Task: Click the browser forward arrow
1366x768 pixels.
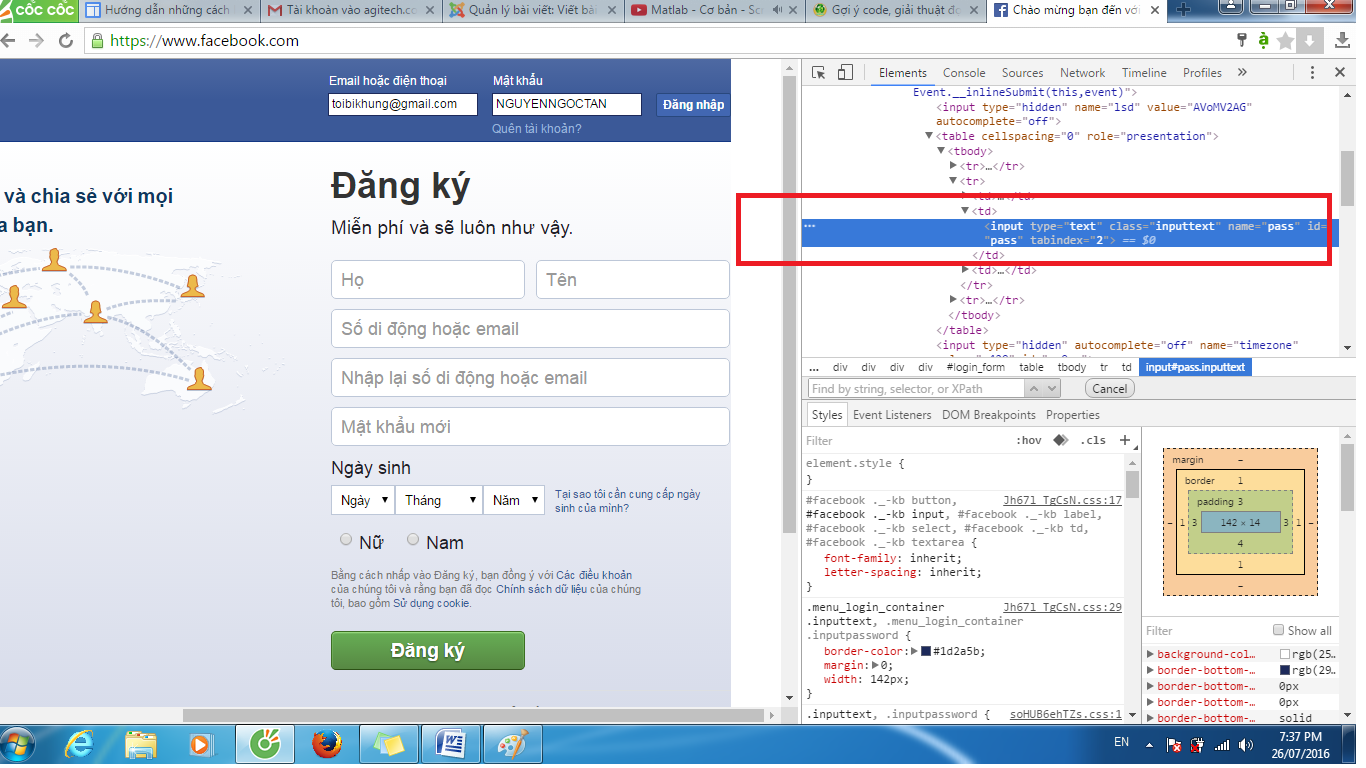Action: tap(37, 41)
